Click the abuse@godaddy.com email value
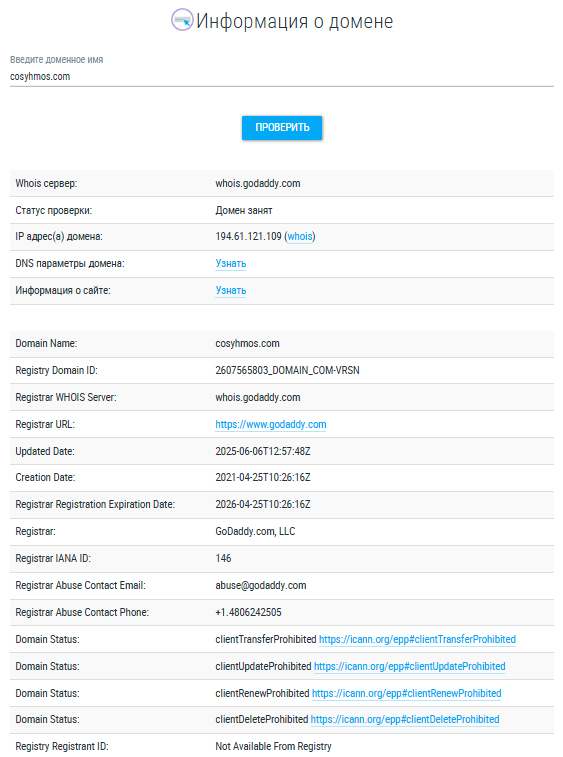563x757 pixels. [261, 586]
